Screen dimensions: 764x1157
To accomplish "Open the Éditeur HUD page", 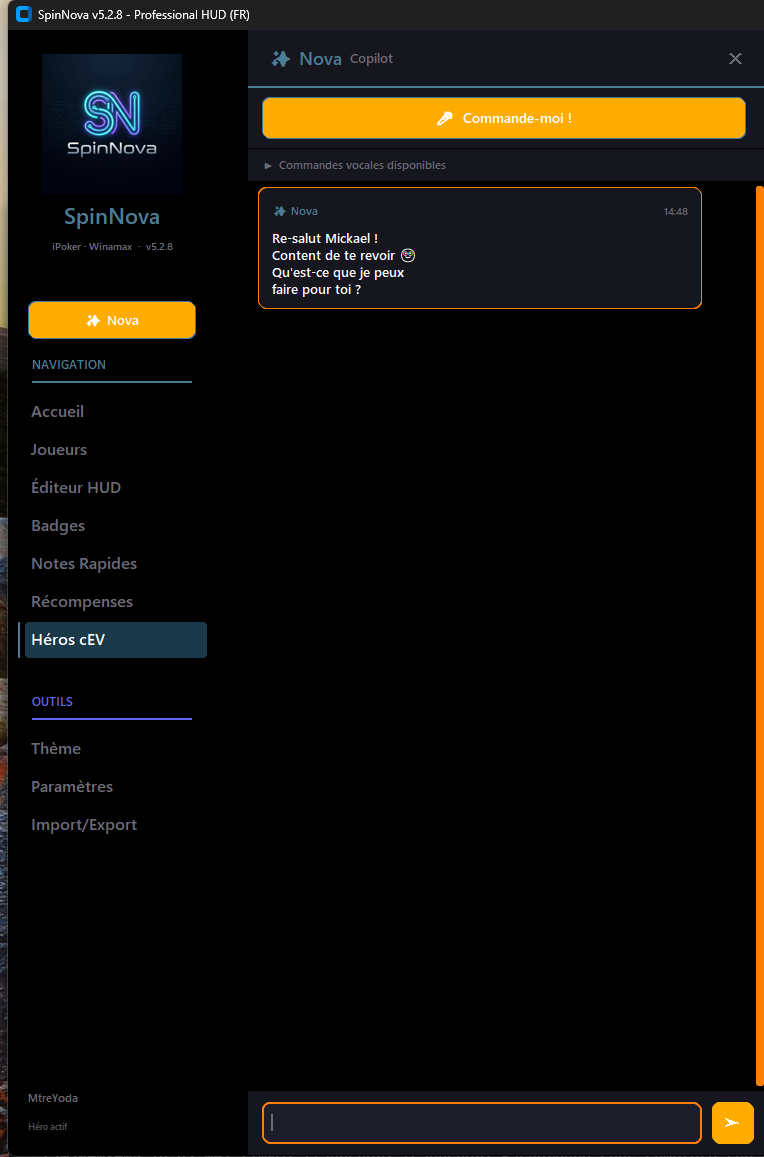I will coord(76,488).
